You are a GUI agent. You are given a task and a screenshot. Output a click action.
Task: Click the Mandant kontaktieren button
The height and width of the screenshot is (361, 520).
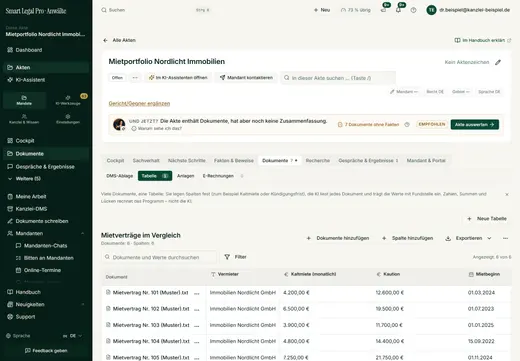pyautogui.click(x=246, y=78)
